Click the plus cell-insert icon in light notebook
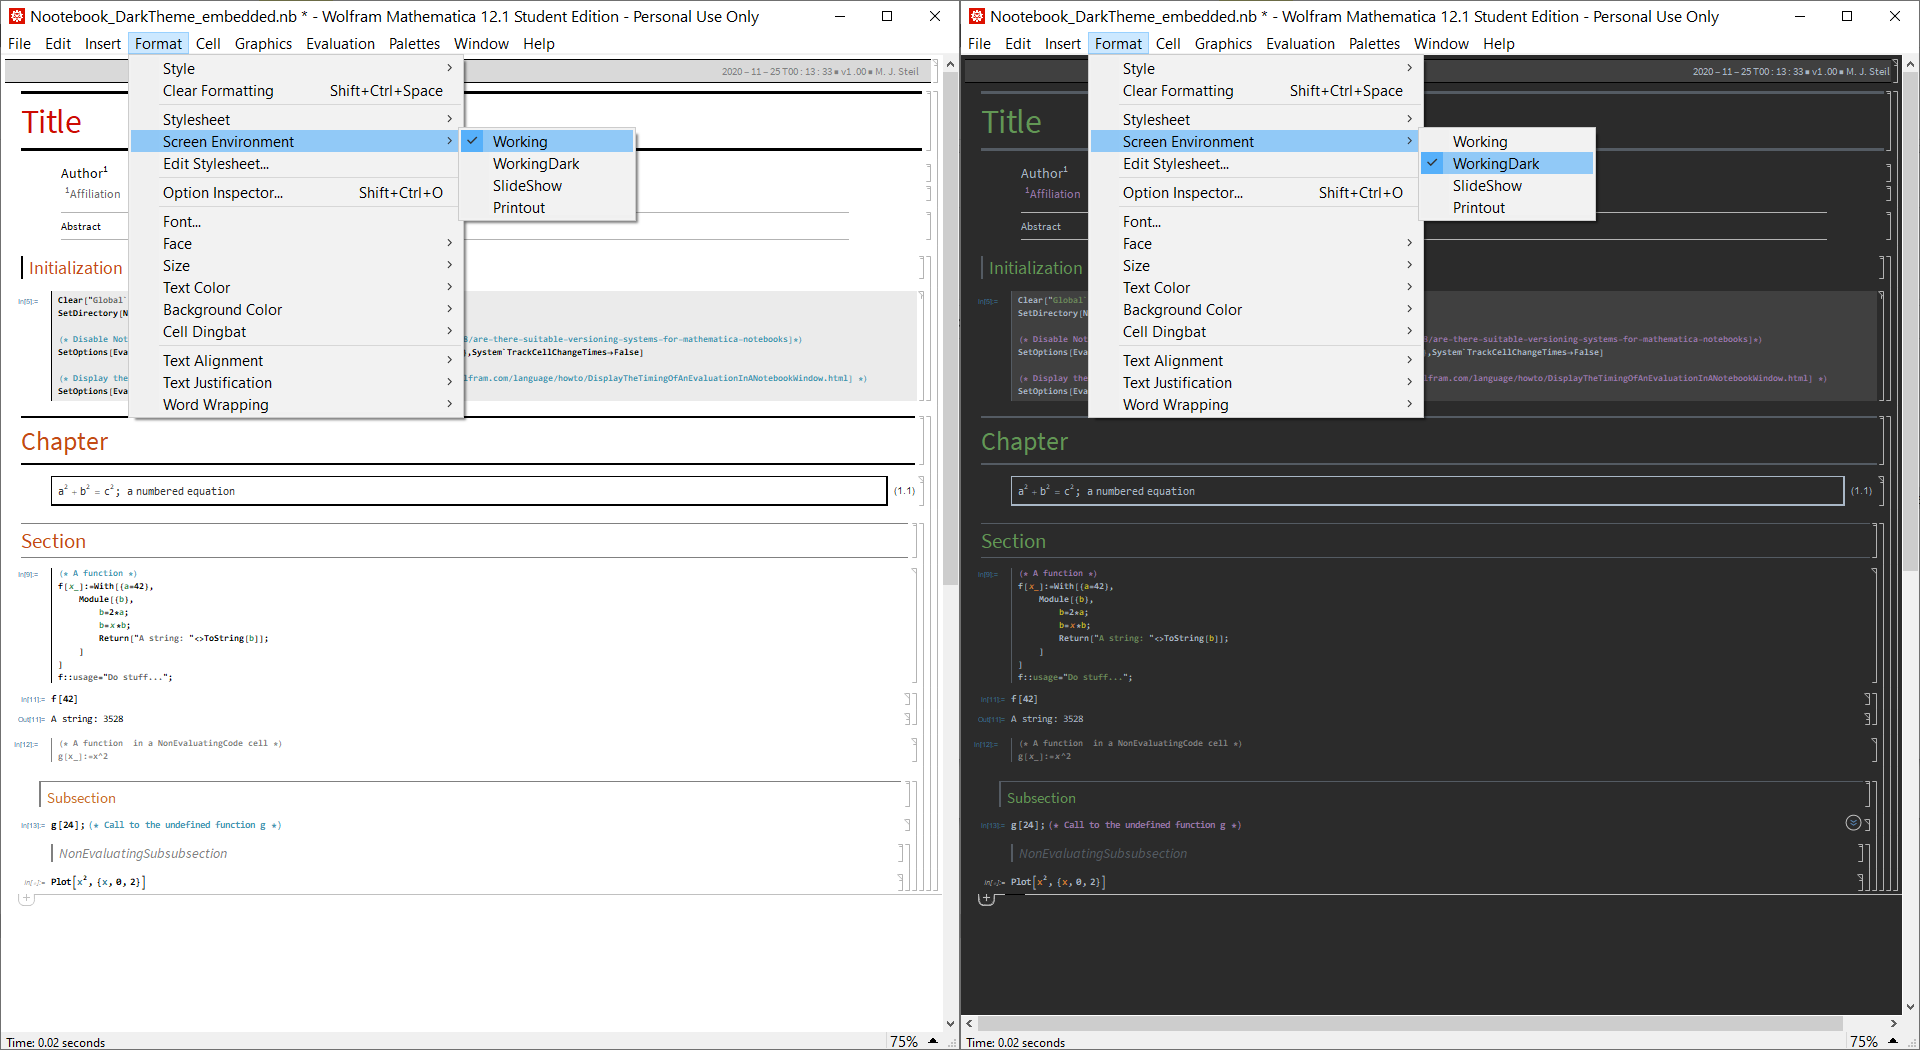The height and width of the screenshot is (1050, 1920). [x=26, y=899]
